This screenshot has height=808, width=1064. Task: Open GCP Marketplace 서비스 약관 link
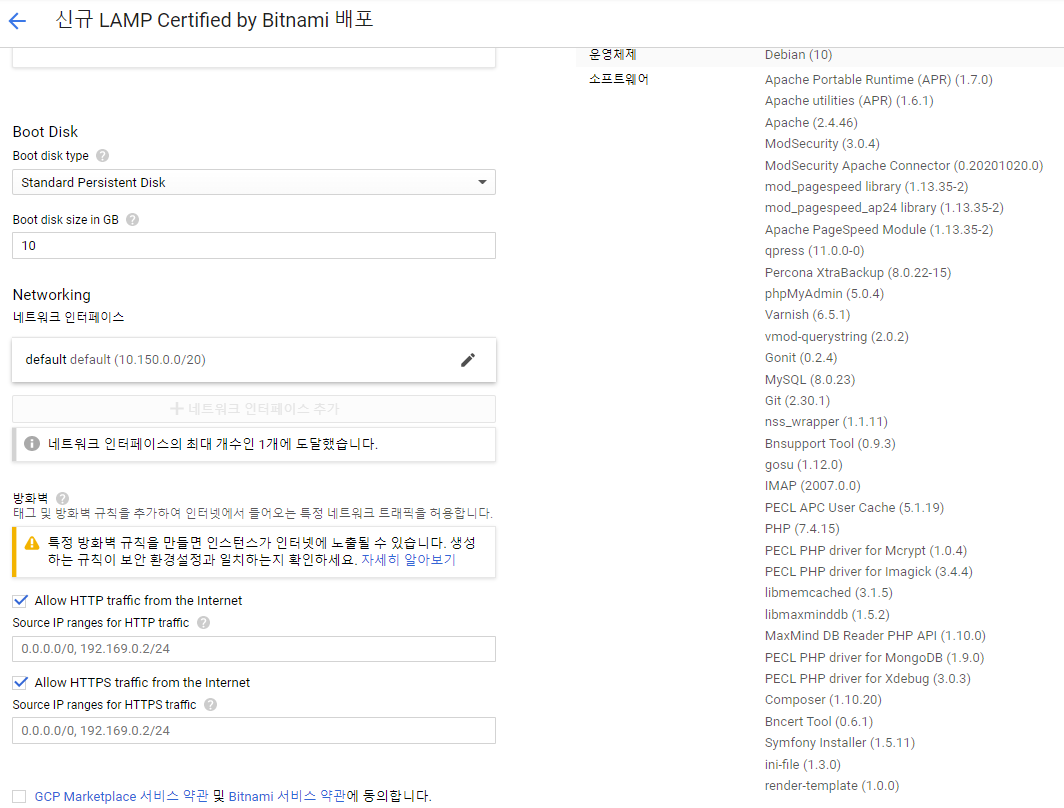coord(121,796)
